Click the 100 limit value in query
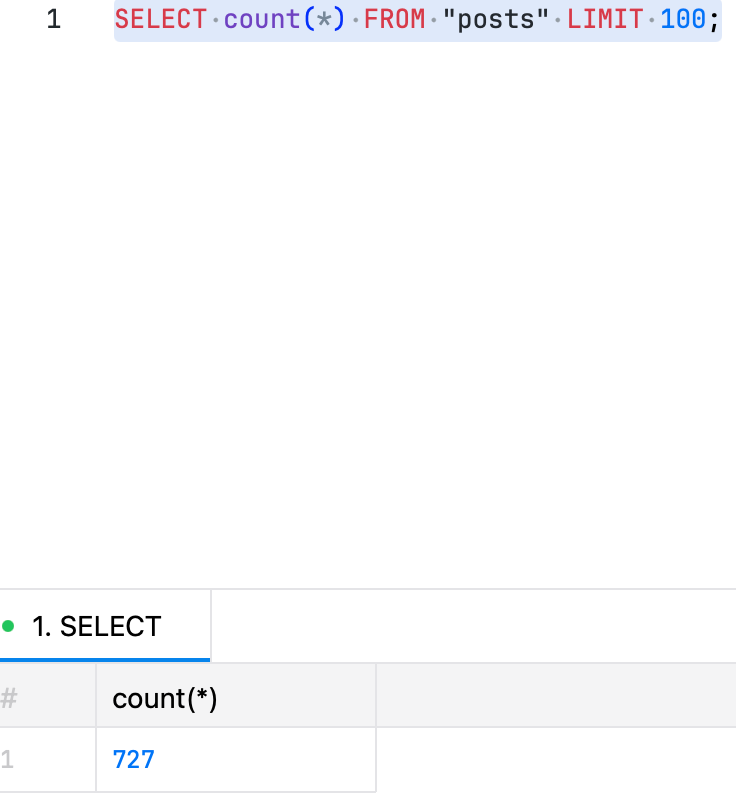 [683, 20]
